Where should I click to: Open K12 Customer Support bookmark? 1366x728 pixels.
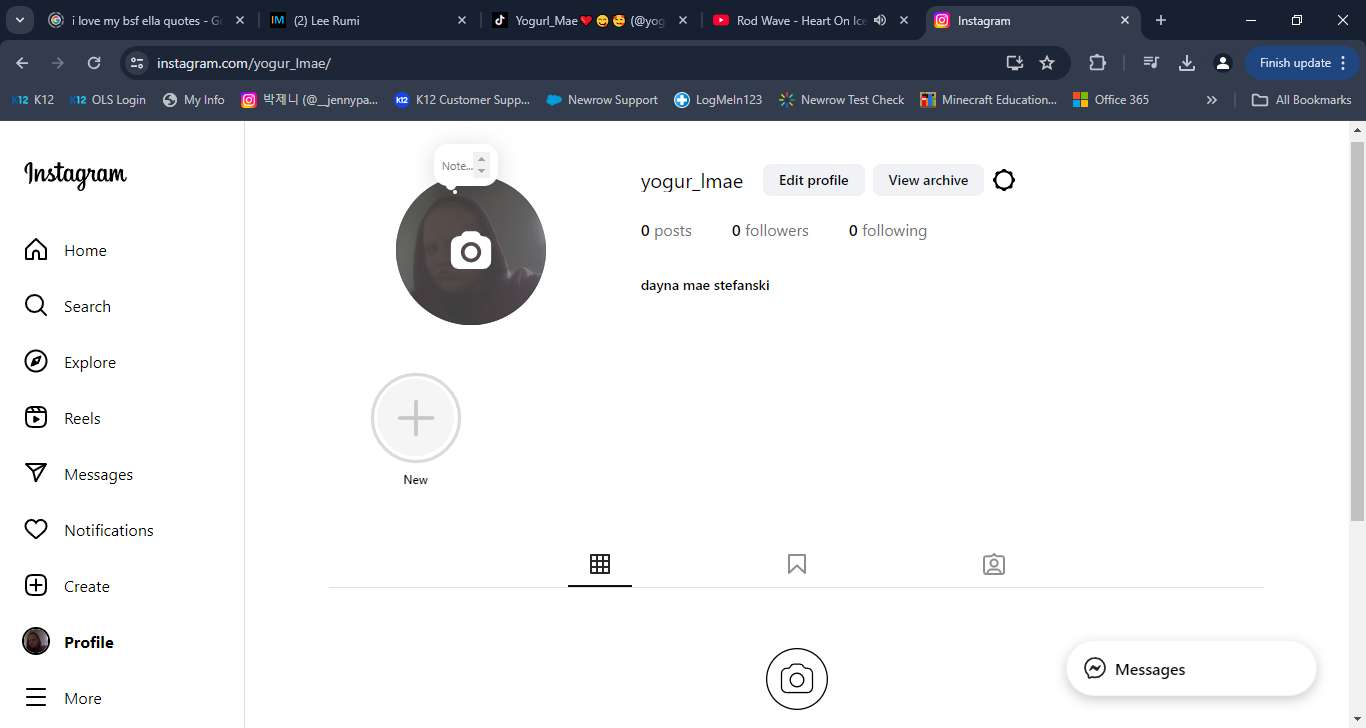[x=462, y=100]
